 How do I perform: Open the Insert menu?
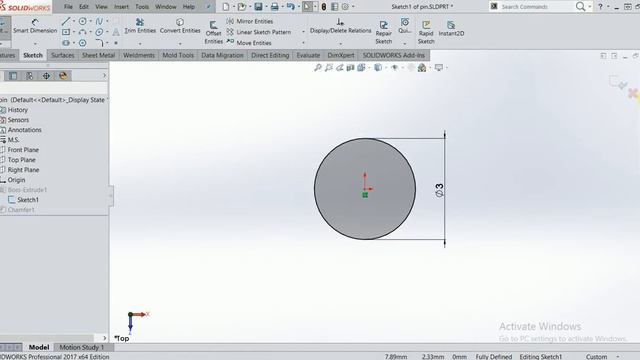pyautogui.click(x=121, y=7)
